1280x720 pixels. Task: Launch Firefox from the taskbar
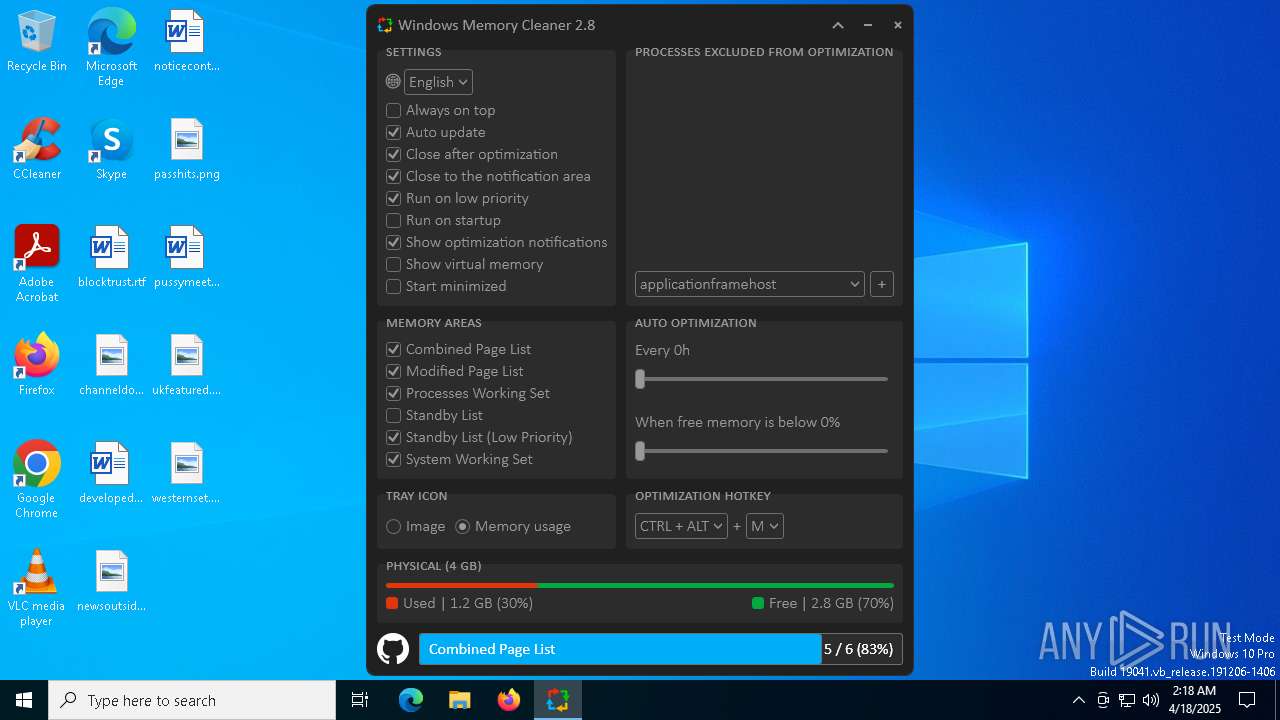click(508, 700)
